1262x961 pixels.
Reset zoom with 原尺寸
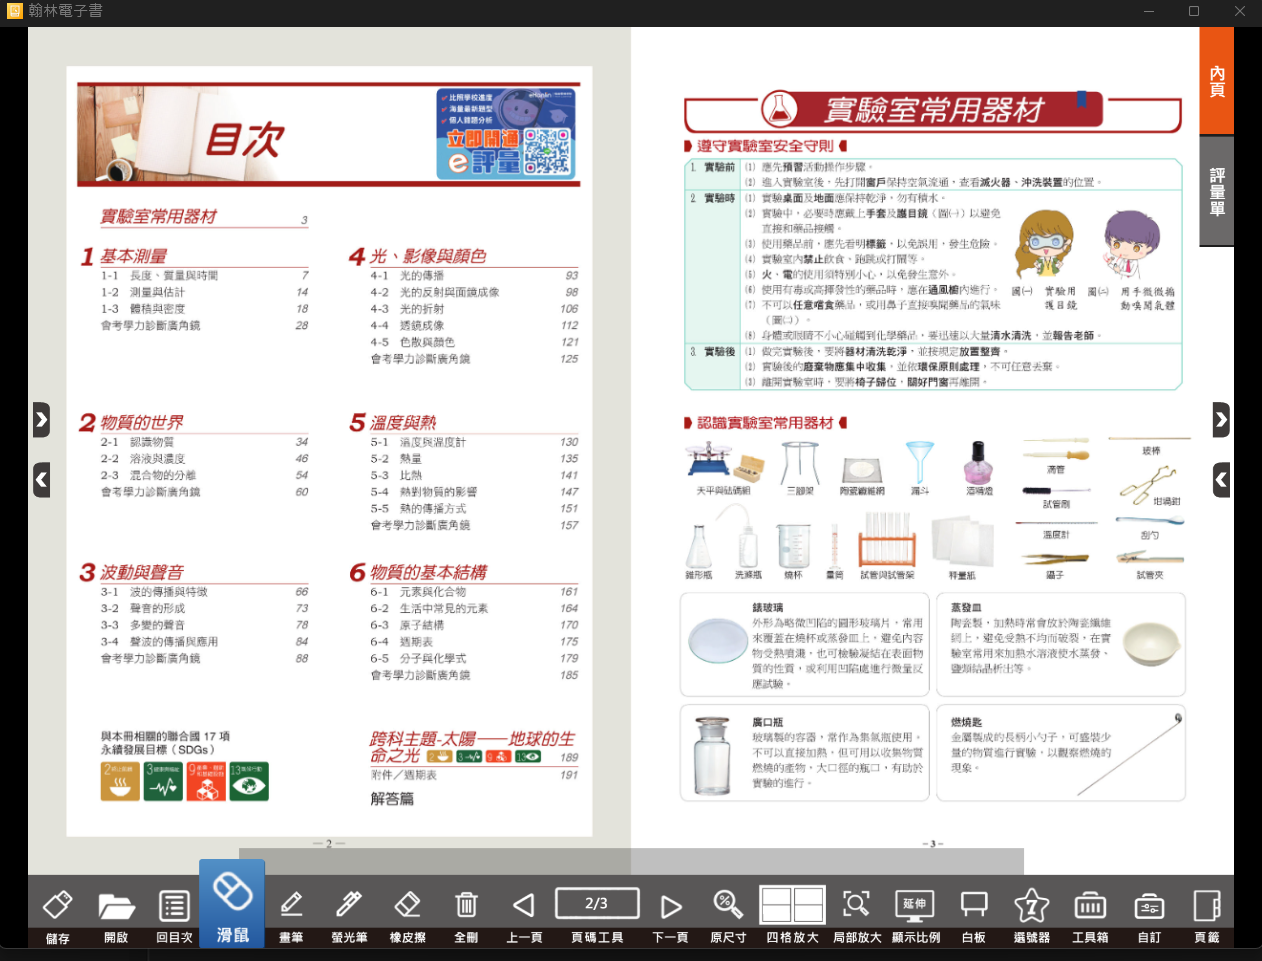click(x=728, y=915)
